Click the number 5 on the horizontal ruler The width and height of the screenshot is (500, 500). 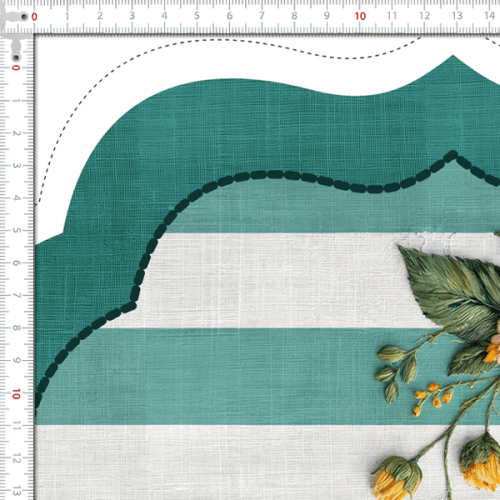(x=197, y=16)
